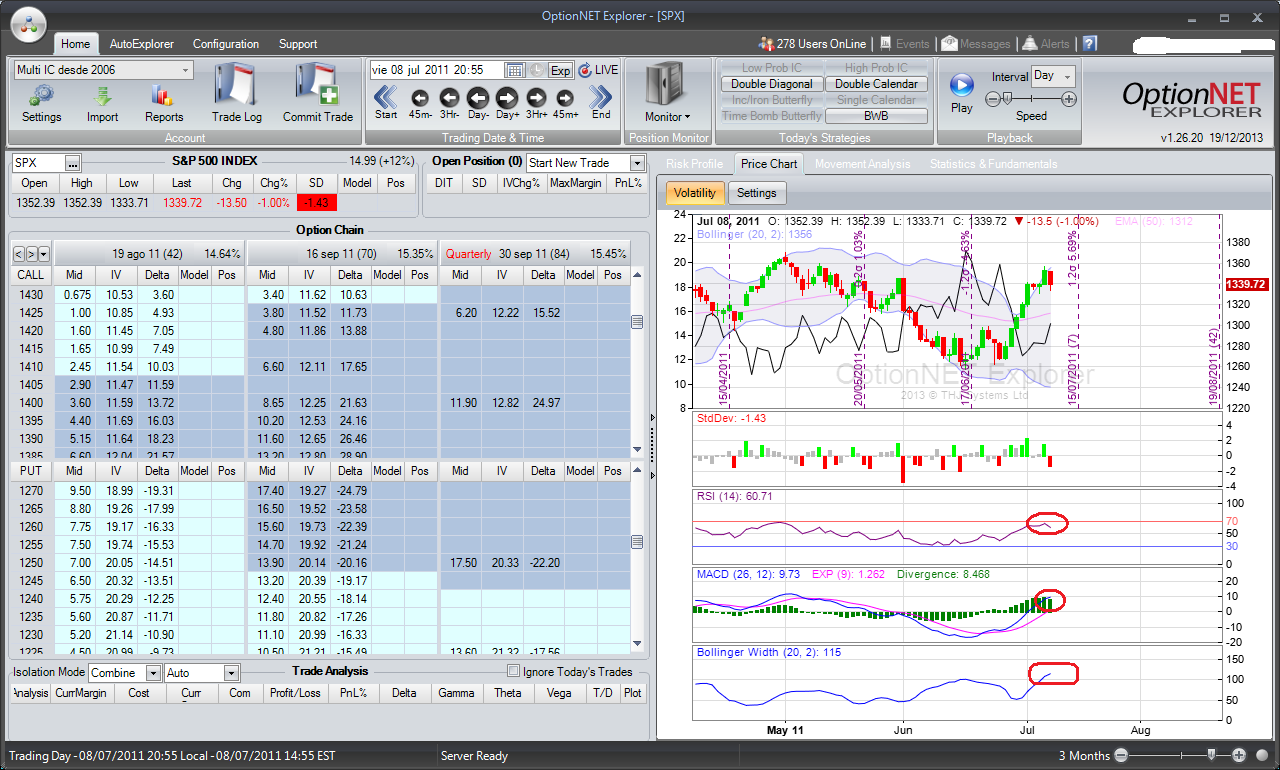1280x770 pixels.
Task: Click the blue help question mark icon
Action: 1089,44
